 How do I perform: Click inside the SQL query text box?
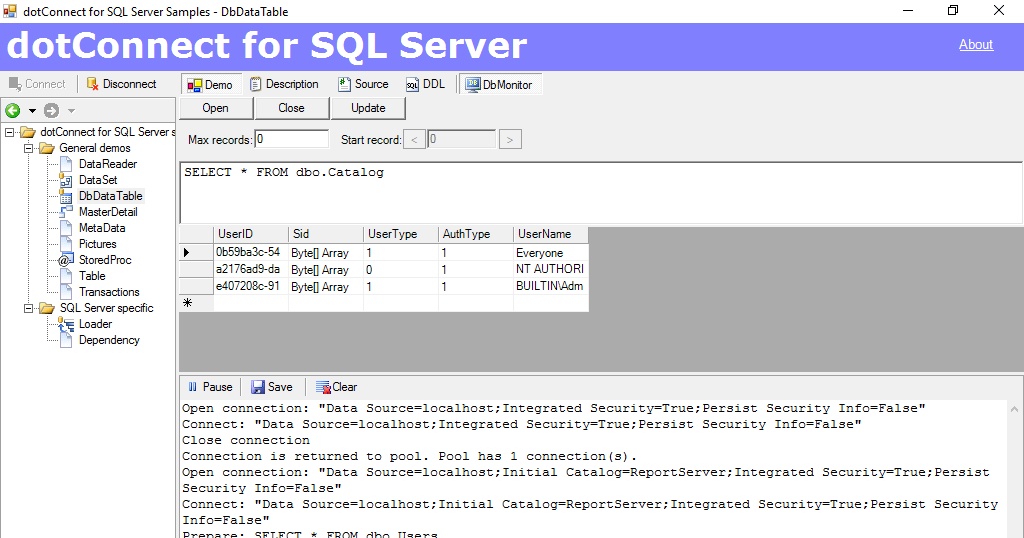pyautogui.click(x=601, y=193)
